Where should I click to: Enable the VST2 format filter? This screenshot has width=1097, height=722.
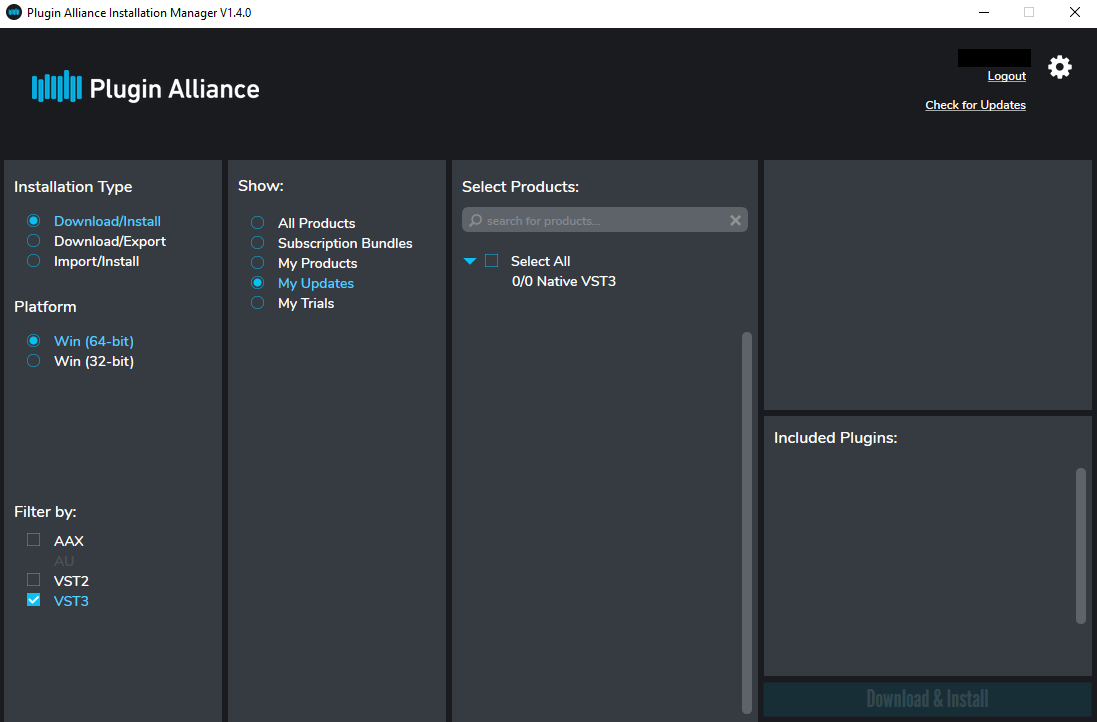click(33, 580)
